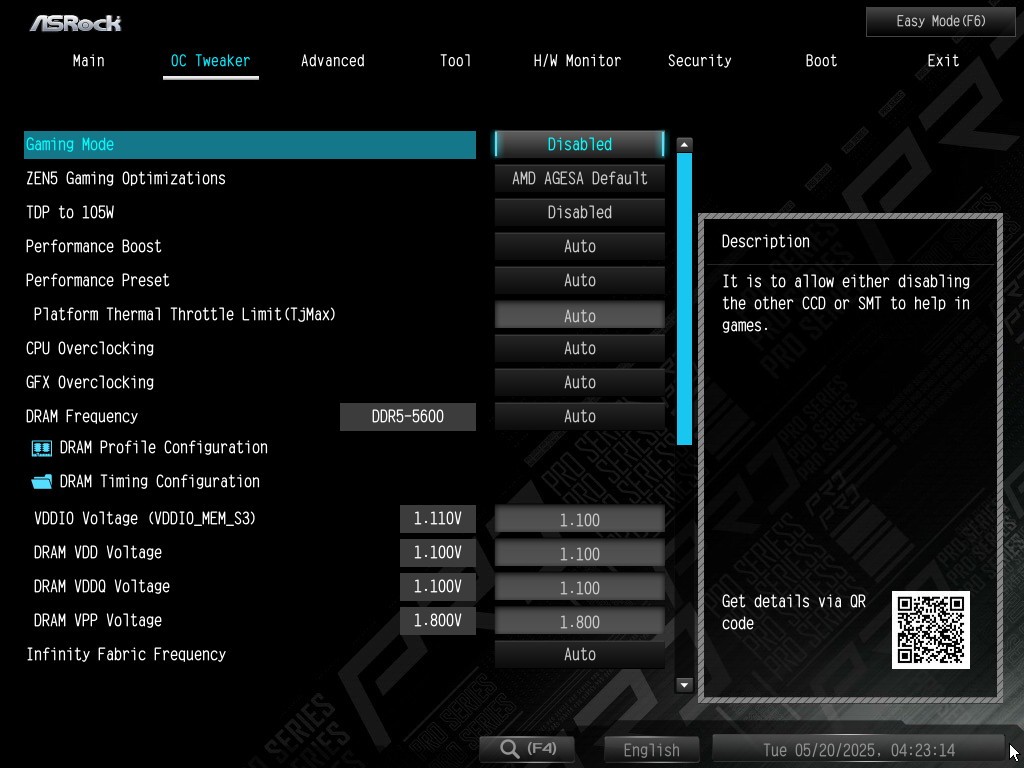Open DRAM Timing Configuration folder icon
1024x768 pixels.
42,482
